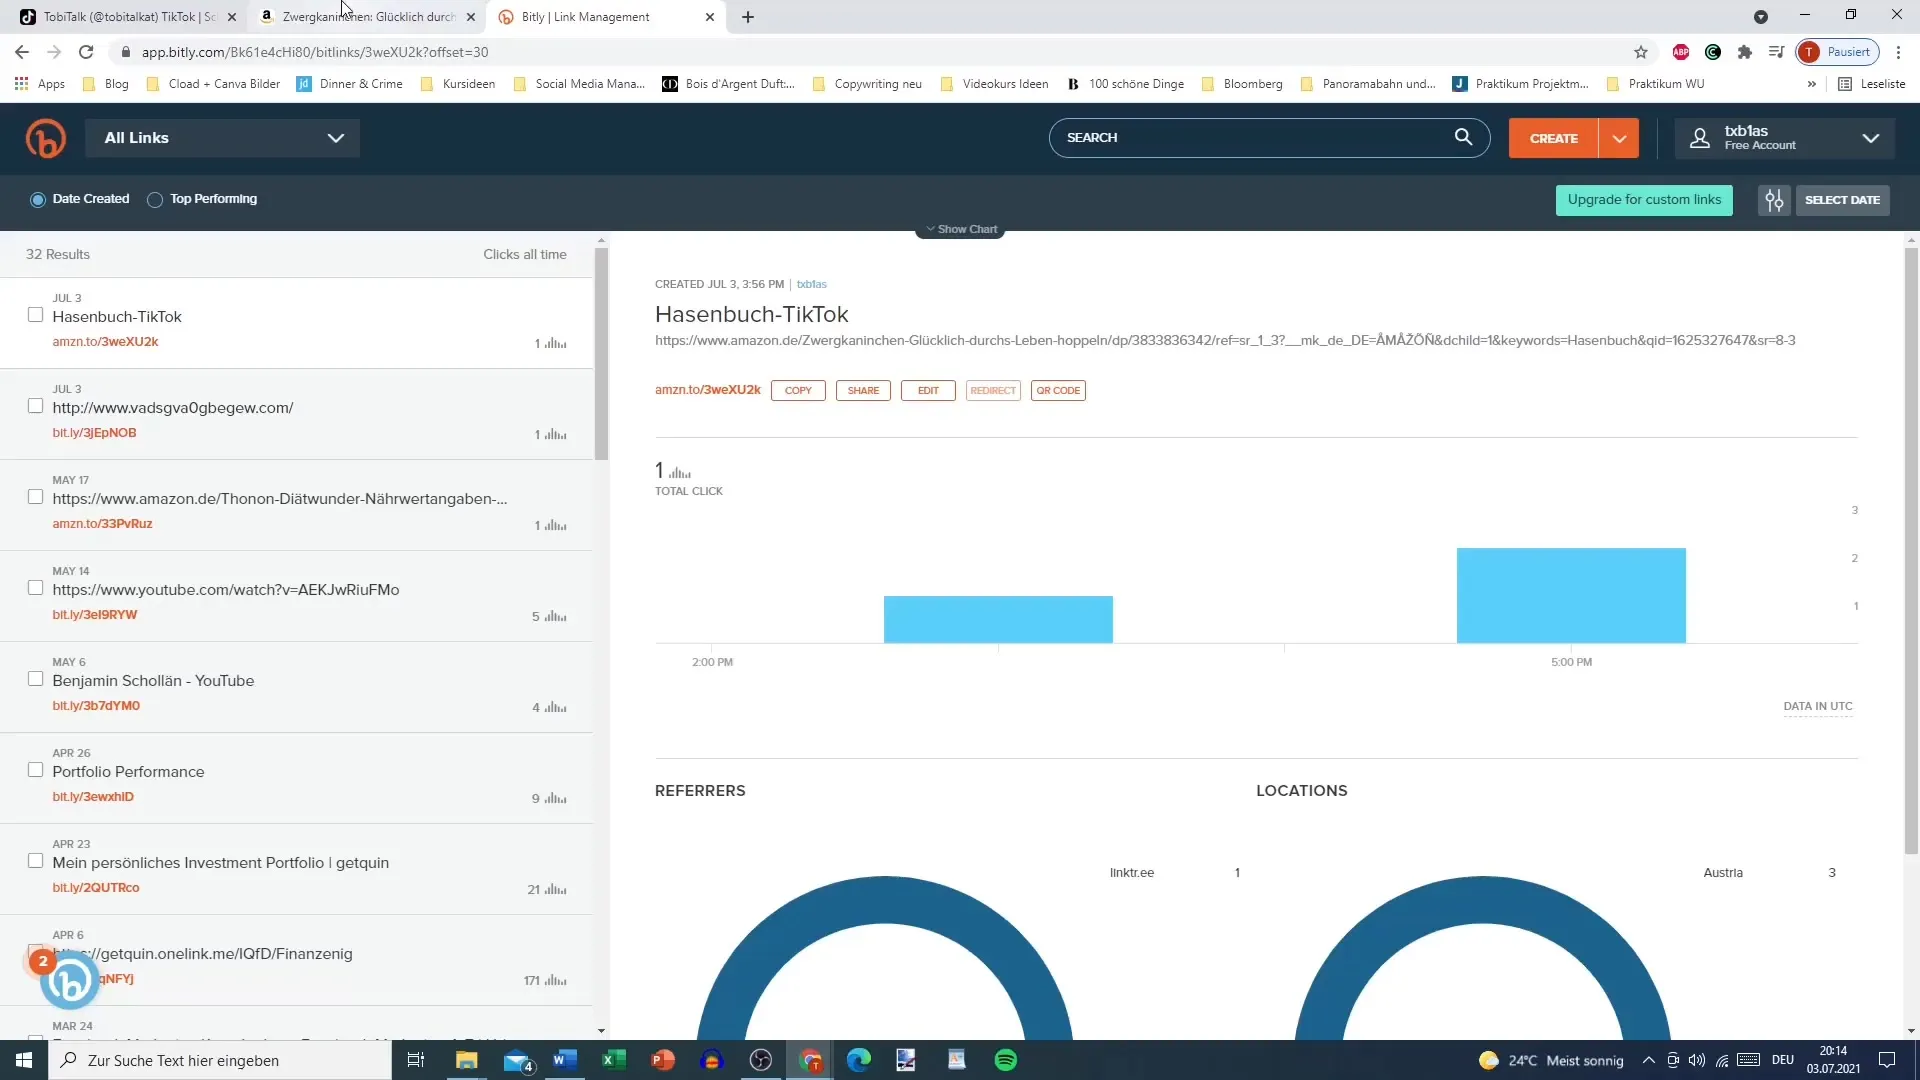Click the Windows taskbar search box
This screenshot has height=1080, width=1920.
click(220, 1060)
